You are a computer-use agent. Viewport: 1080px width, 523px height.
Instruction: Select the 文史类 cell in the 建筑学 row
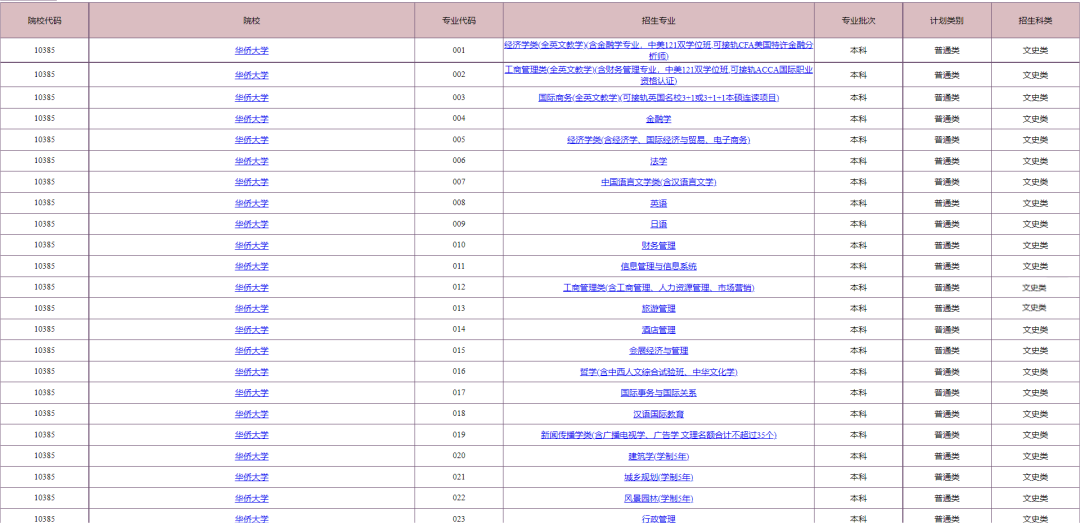(x=1035, y=456)
